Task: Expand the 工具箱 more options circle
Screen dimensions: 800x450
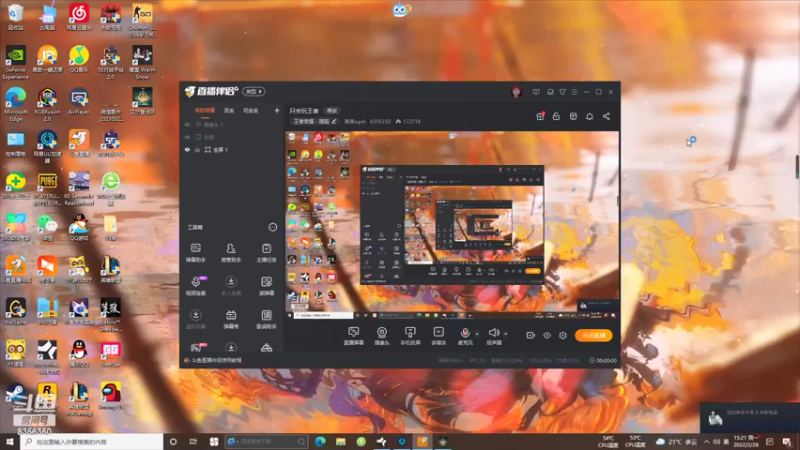Action: [272, 227]
